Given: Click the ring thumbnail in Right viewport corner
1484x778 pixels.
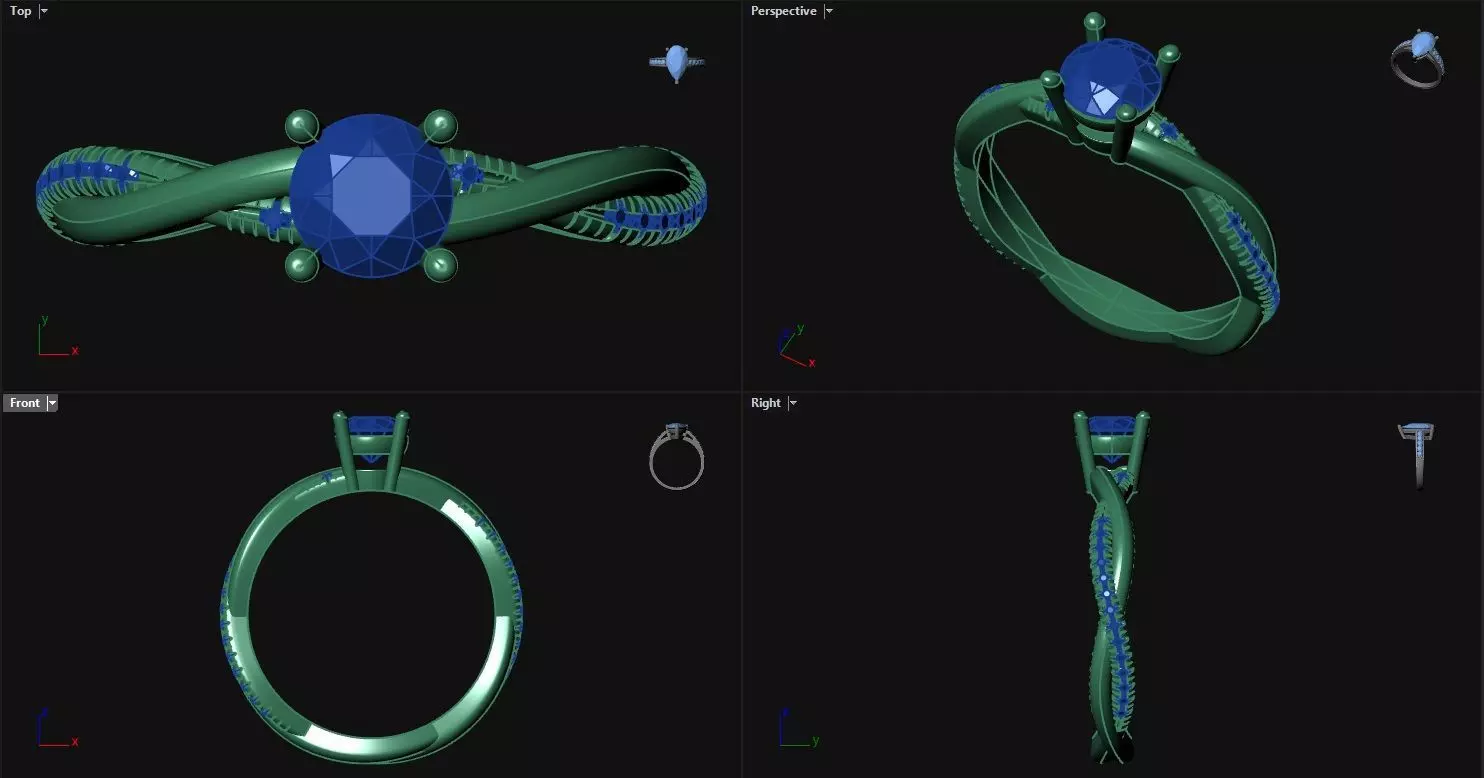Looking at the screenshot, I should [x=1418, y=456].
